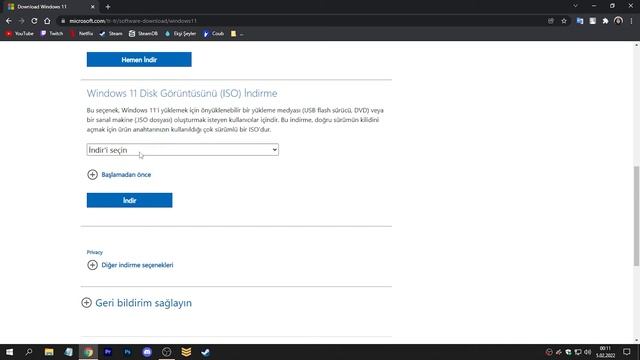The width and height of the screenshot is (640, 360).
Task: Click Hemen İndir button
Action: pyautogui.click(x=139, y=60)
